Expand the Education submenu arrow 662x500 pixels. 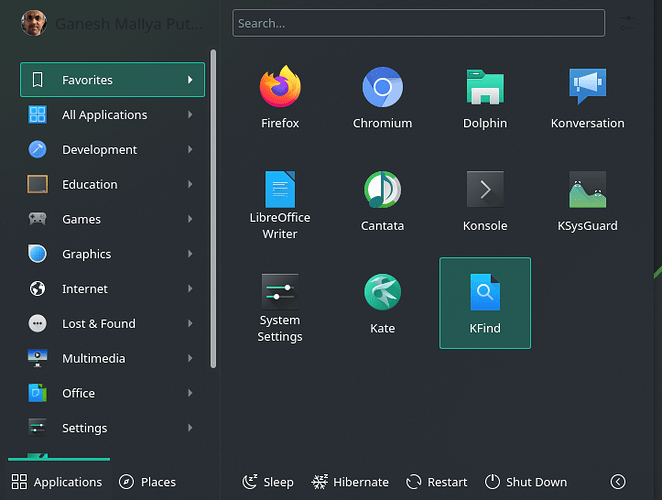coord(190,184)
